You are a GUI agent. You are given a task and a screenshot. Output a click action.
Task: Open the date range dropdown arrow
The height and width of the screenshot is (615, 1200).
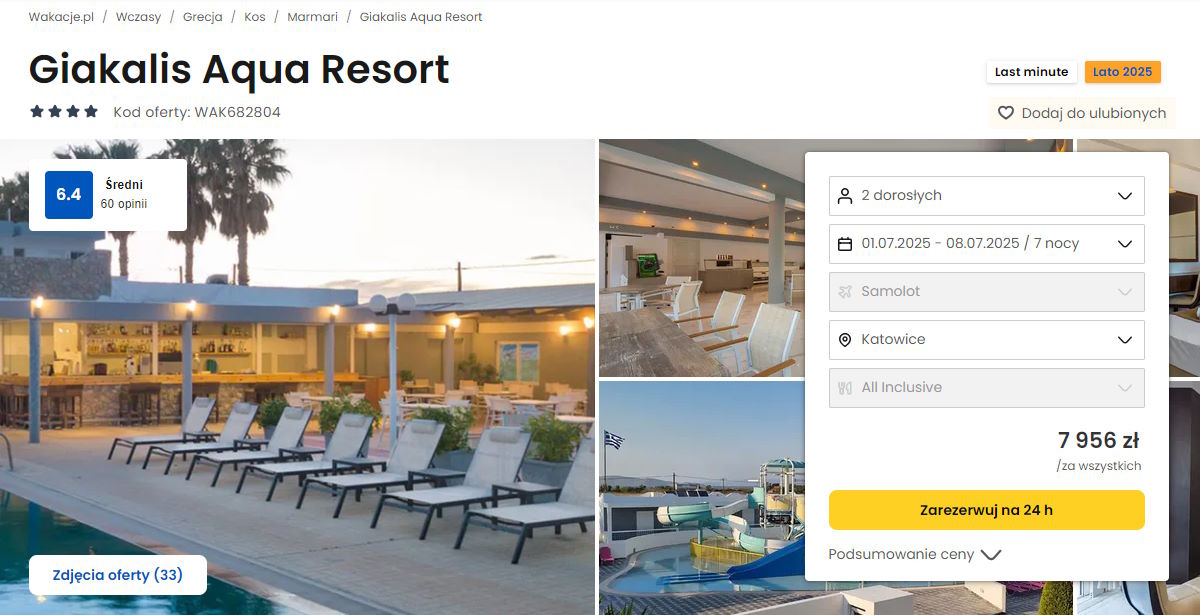tap(1125, 244)
